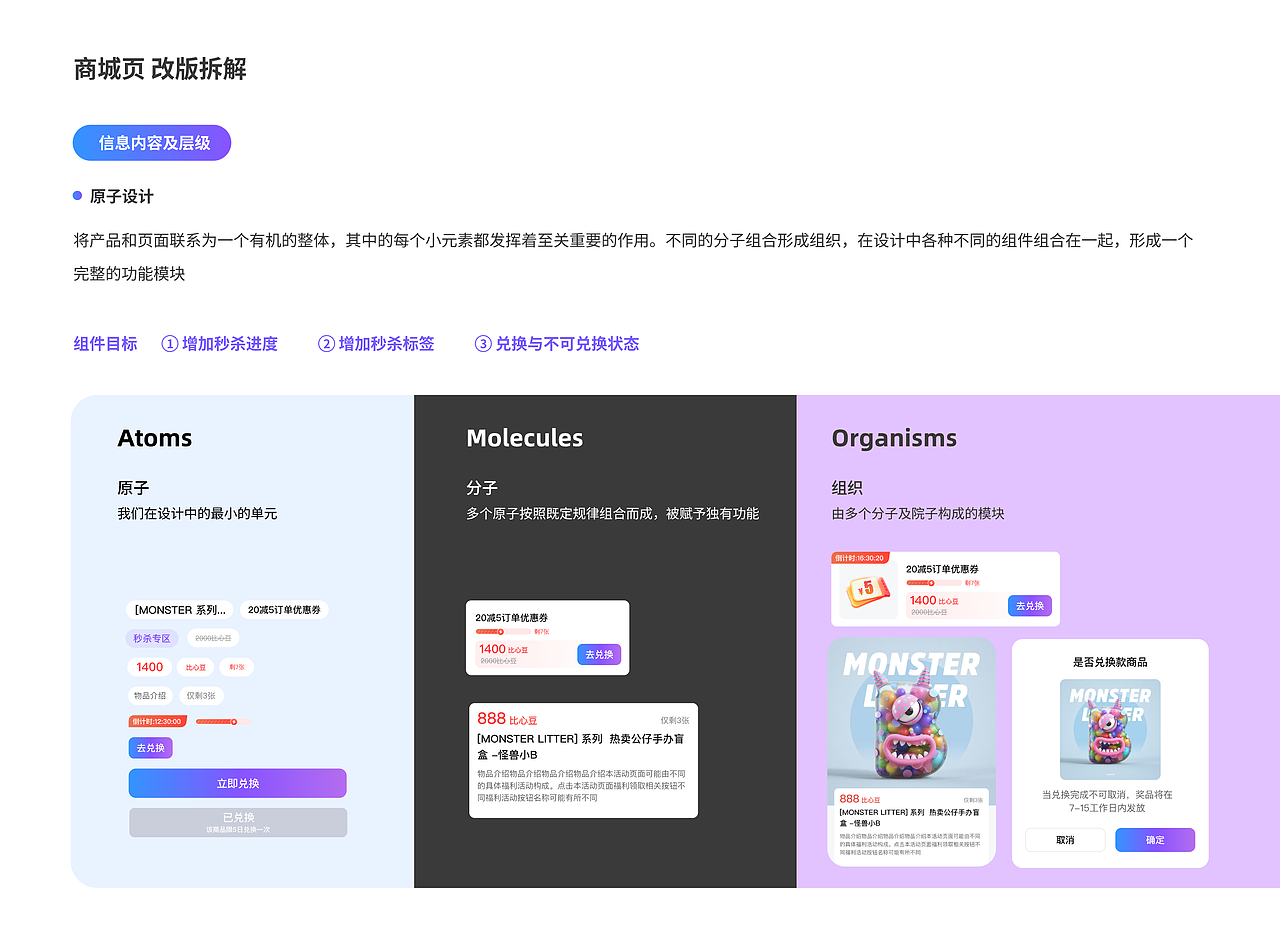Click the ¥5 coupon icon in Organisms
This screenshot has height=932, width=1280.
pos(866,591)
